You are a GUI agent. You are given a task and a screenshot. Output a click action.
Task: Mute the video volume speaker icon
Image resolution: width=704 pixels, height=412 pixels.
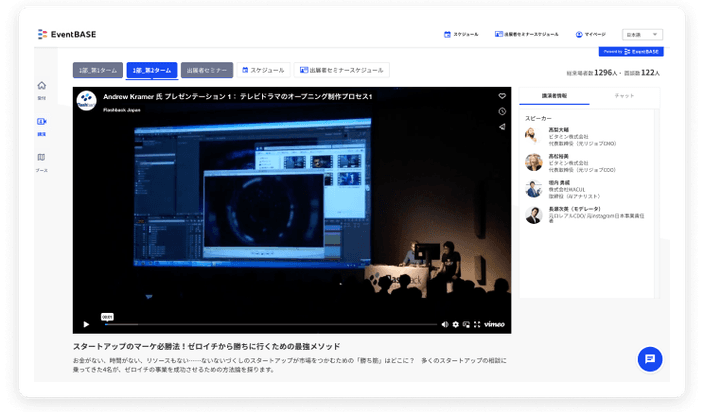(x=445, y=324)
